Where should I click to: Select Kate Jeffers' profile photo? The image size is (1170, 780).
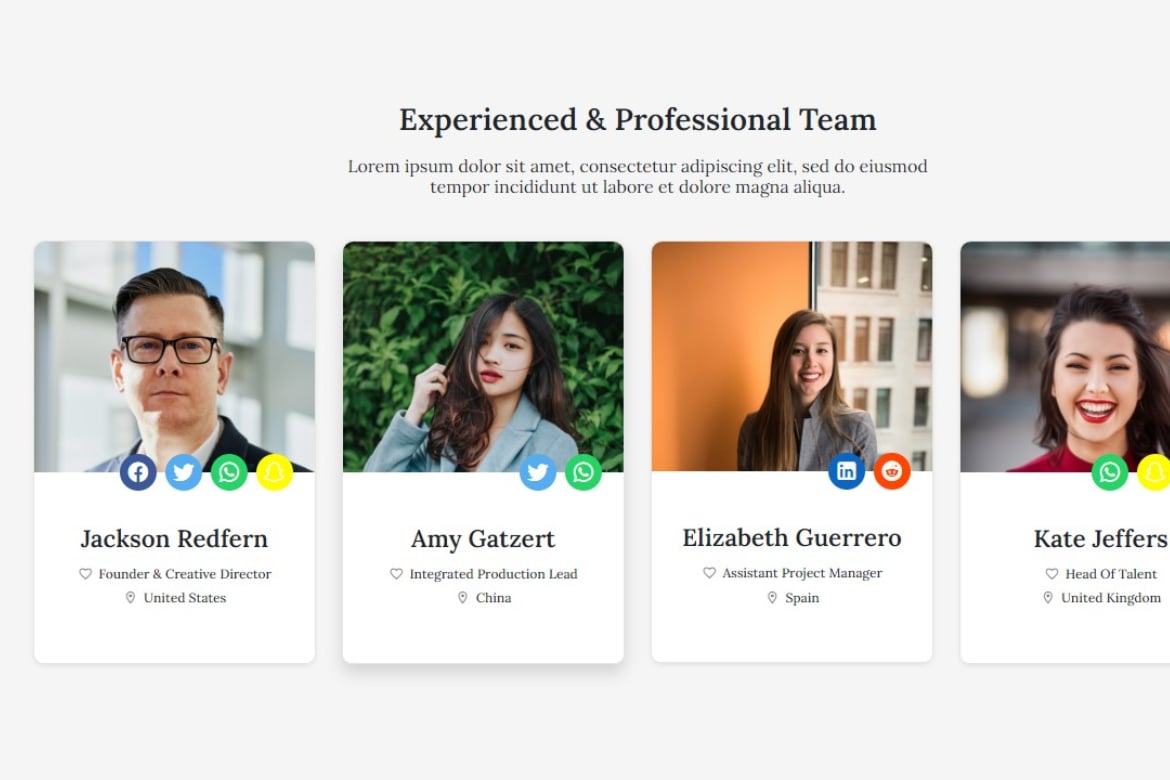(x=1066, y=357)
